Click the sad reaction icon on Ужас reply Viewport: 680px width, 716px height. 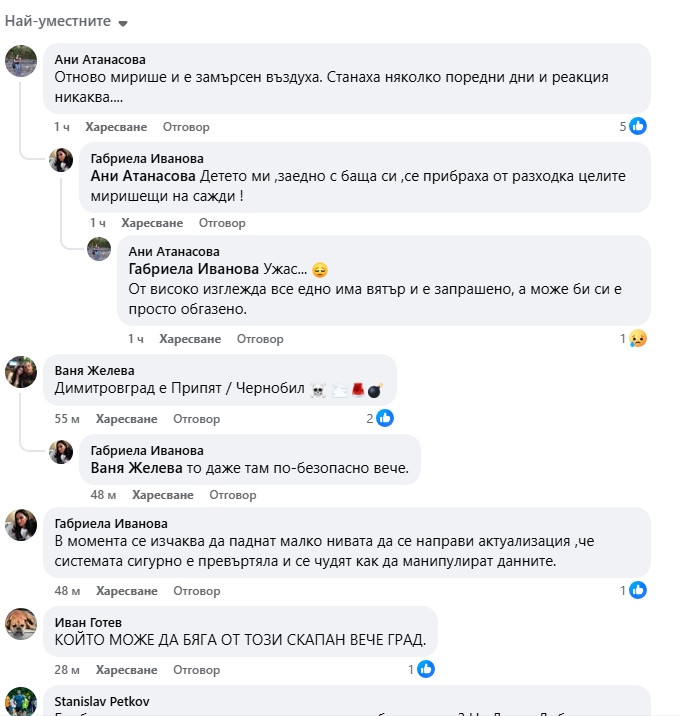638,339
